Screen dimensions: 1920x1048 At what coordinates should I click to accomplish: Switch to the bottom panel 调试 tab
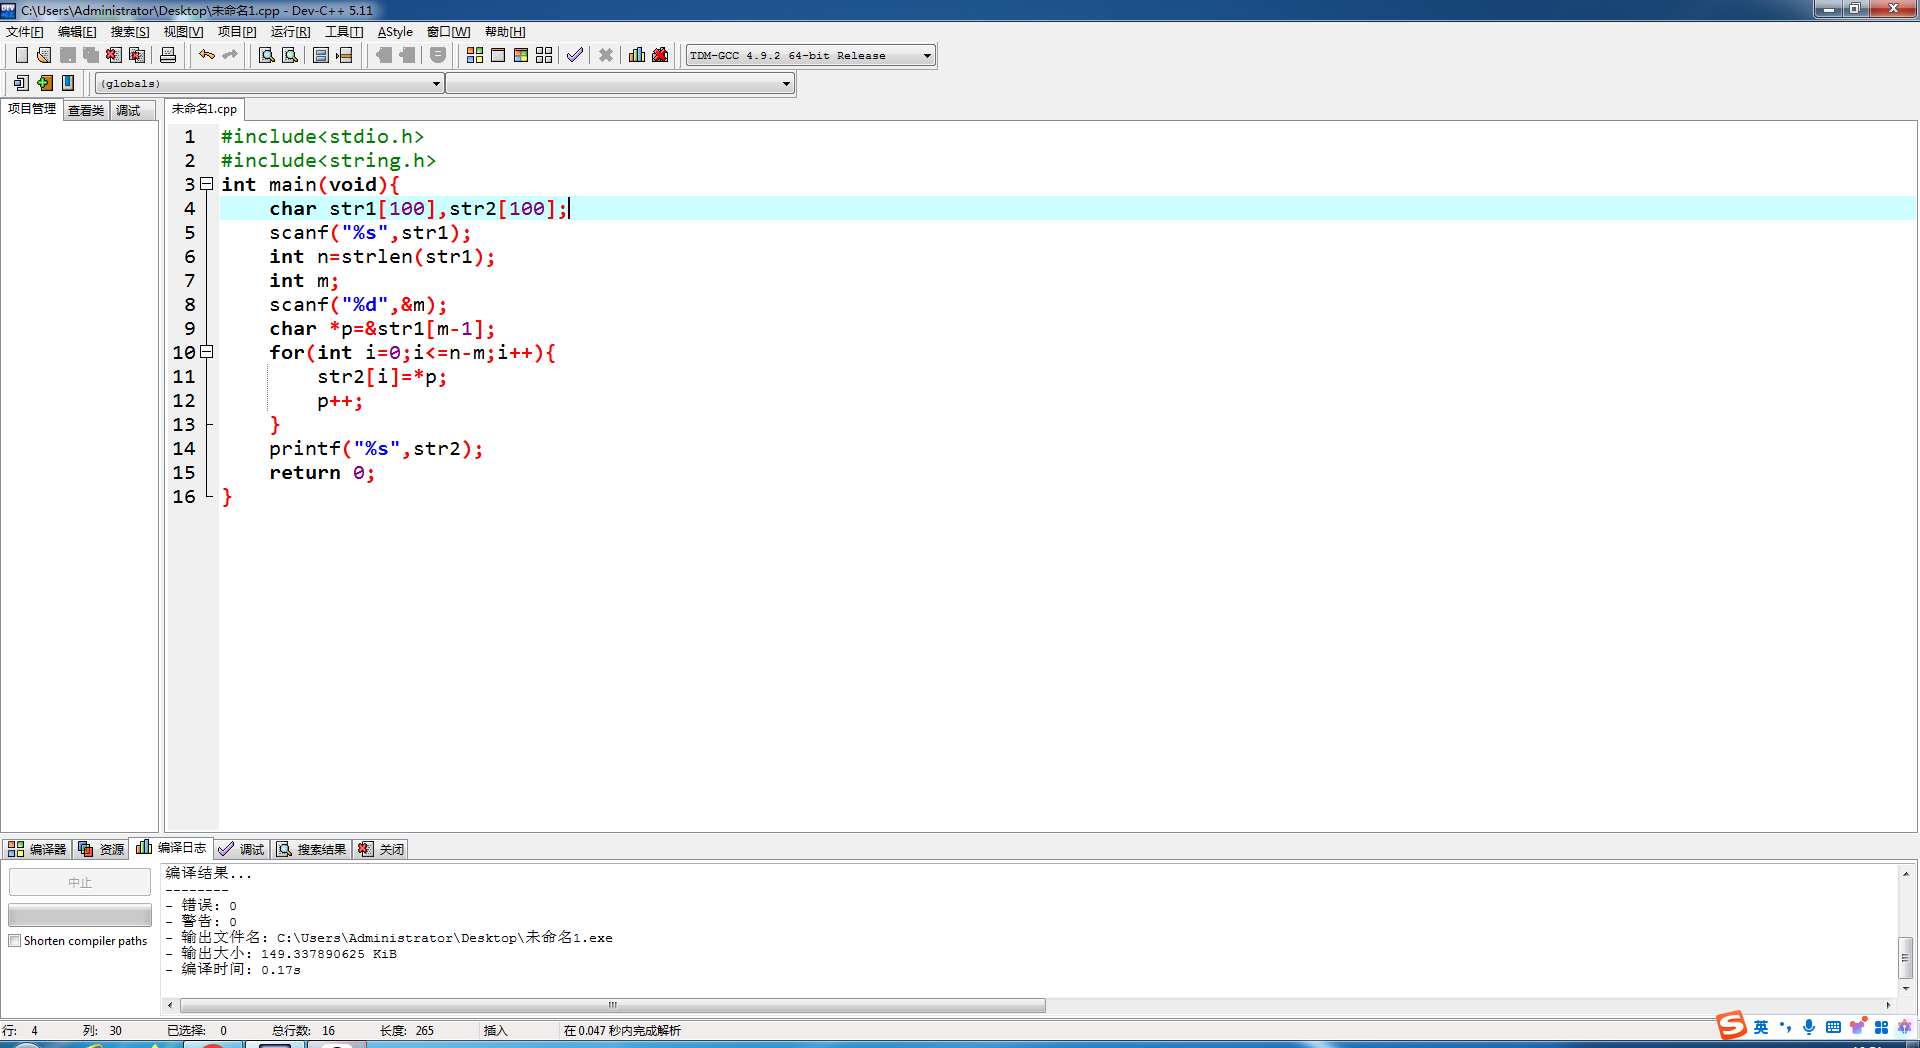tap(241, 849)
